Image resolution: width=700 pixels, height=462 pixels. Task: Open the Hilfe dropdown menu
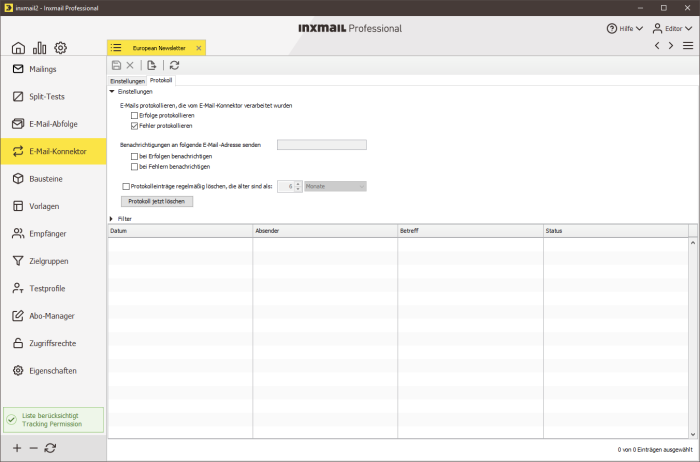click(x=625, y=29)
